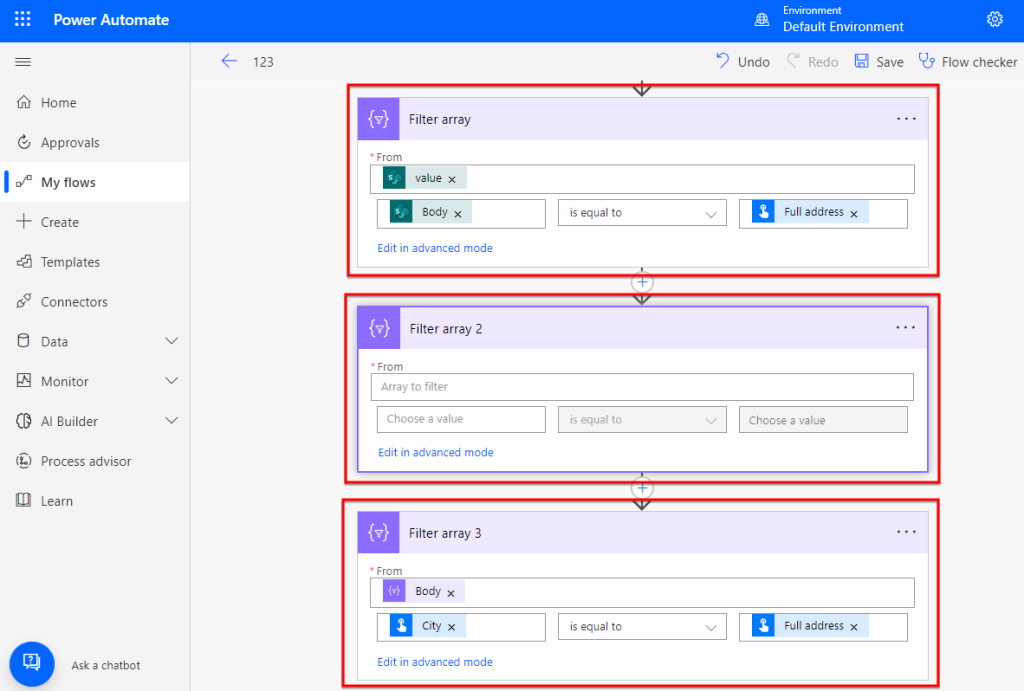
Task: Open the Filter array 2 ellipsis menu
Action: 906,327
